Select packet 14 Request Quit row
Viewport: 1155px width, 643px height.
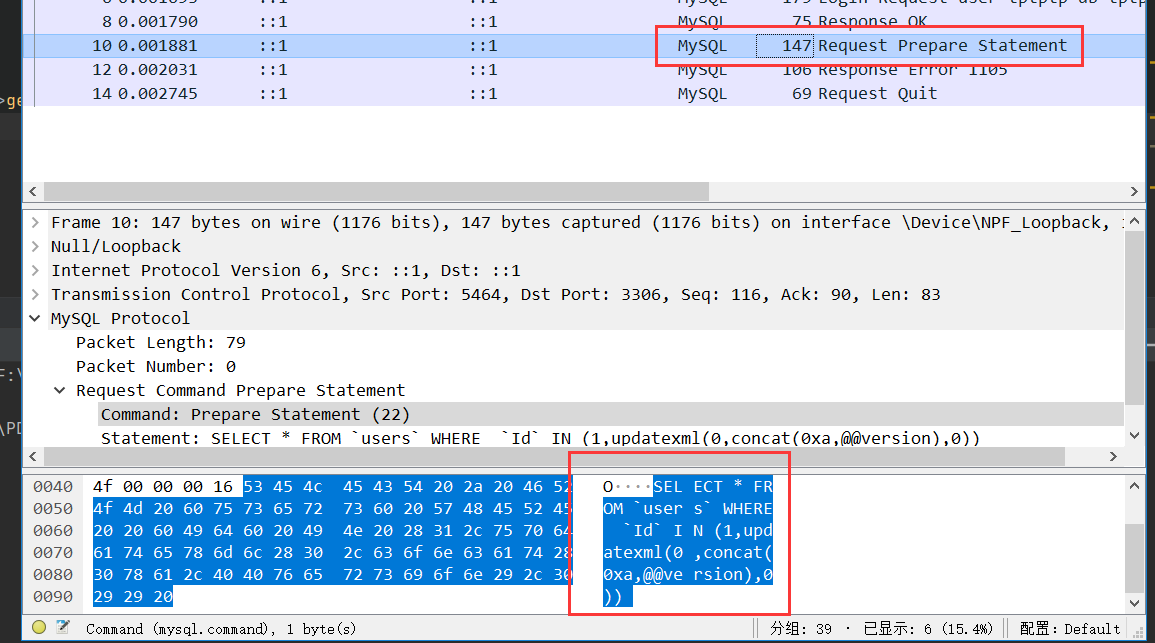(x=500, y=94)
